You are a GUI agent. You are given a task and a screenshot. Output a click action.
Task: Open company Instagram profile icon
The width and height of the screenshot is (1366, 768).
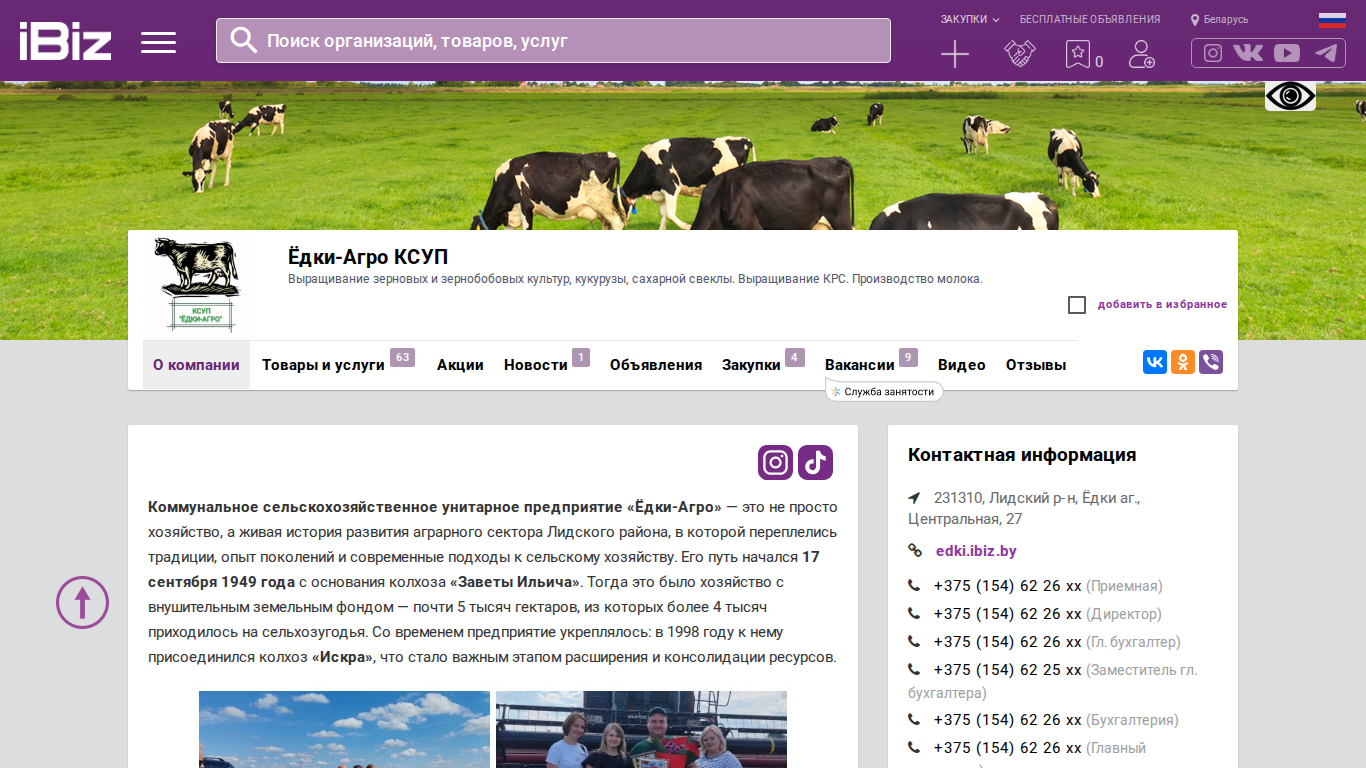pyautogui.click(x=775, y=462)
